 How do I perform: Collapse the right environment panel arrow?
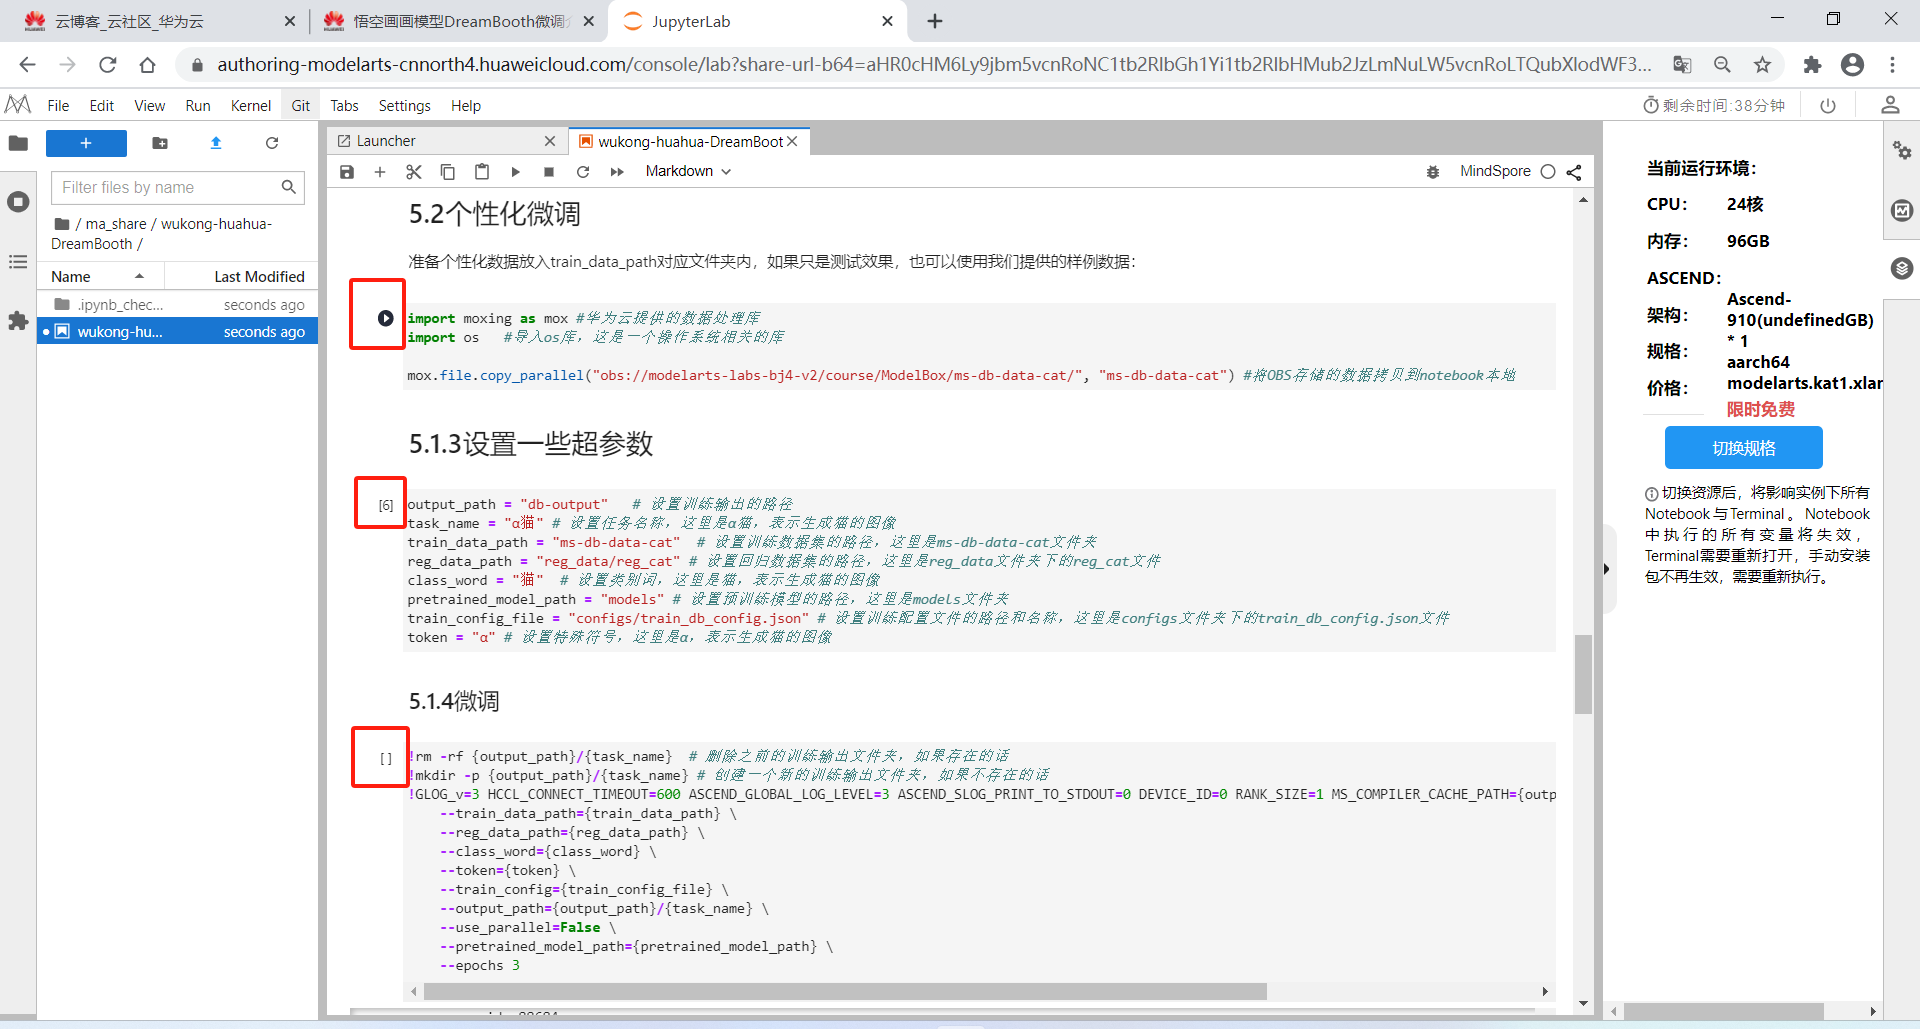click(1607, 569)
